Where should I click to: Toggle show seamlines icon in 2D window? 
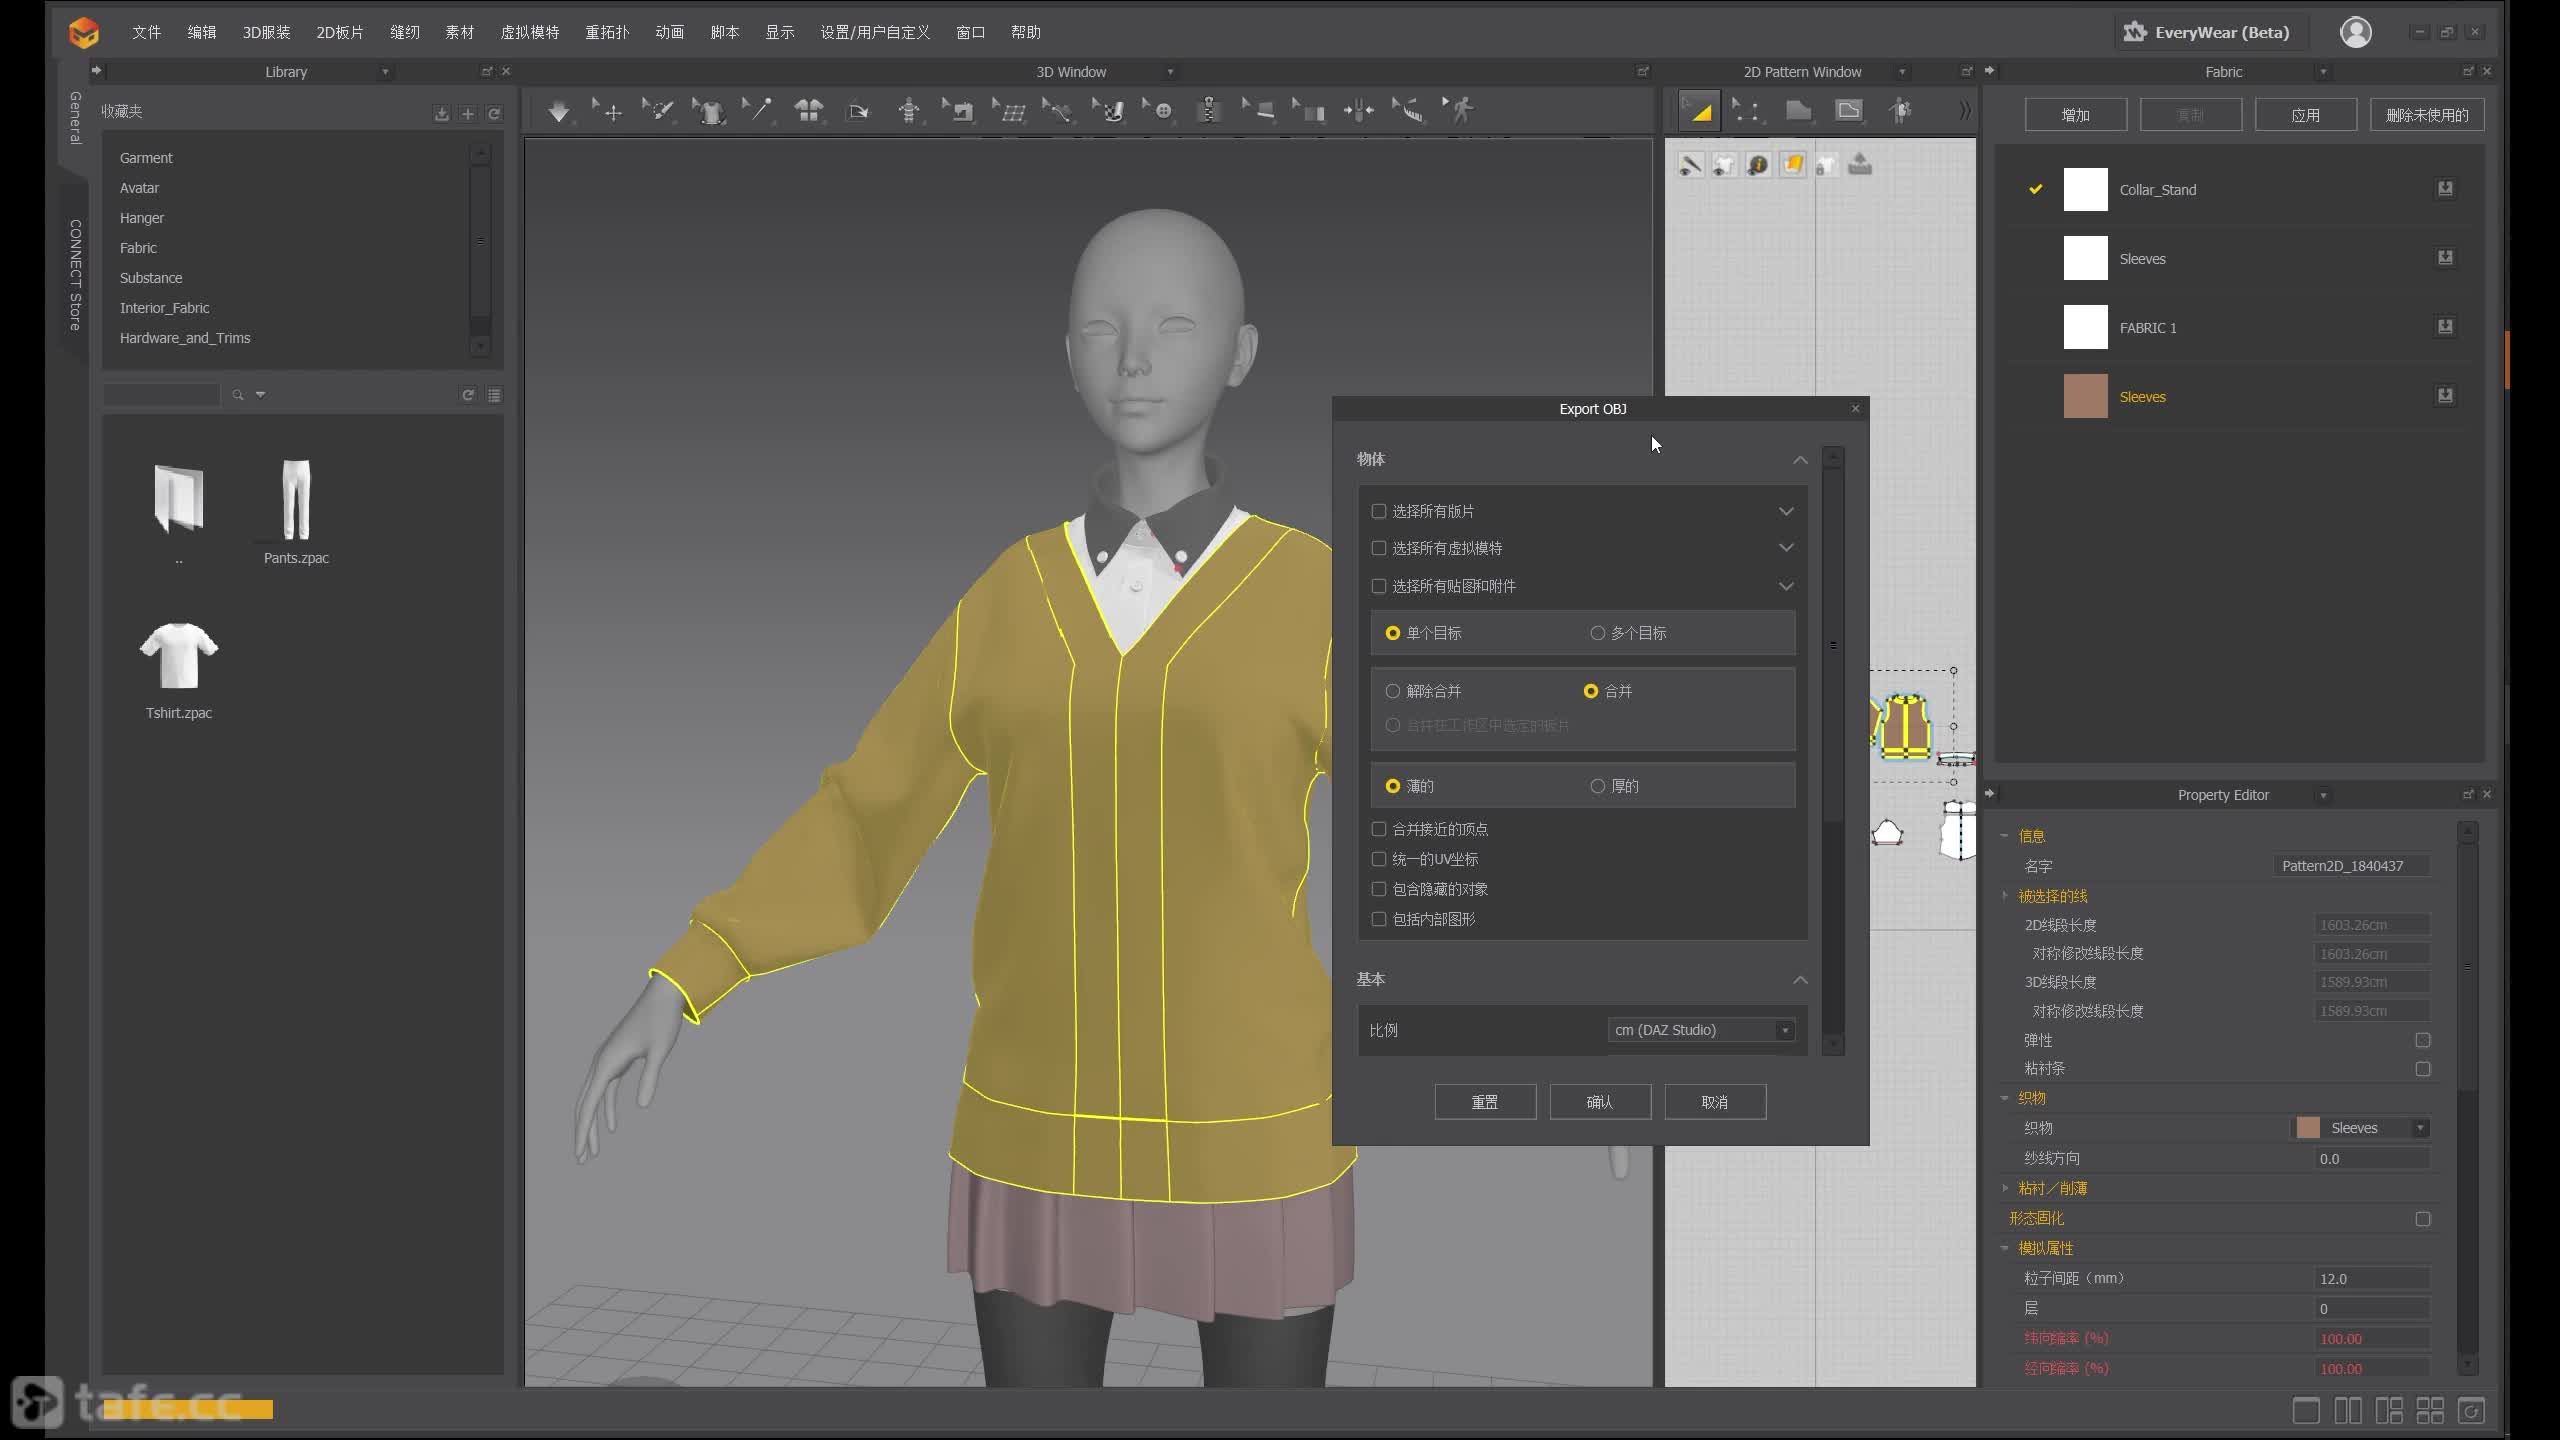tap(1690, 165)
